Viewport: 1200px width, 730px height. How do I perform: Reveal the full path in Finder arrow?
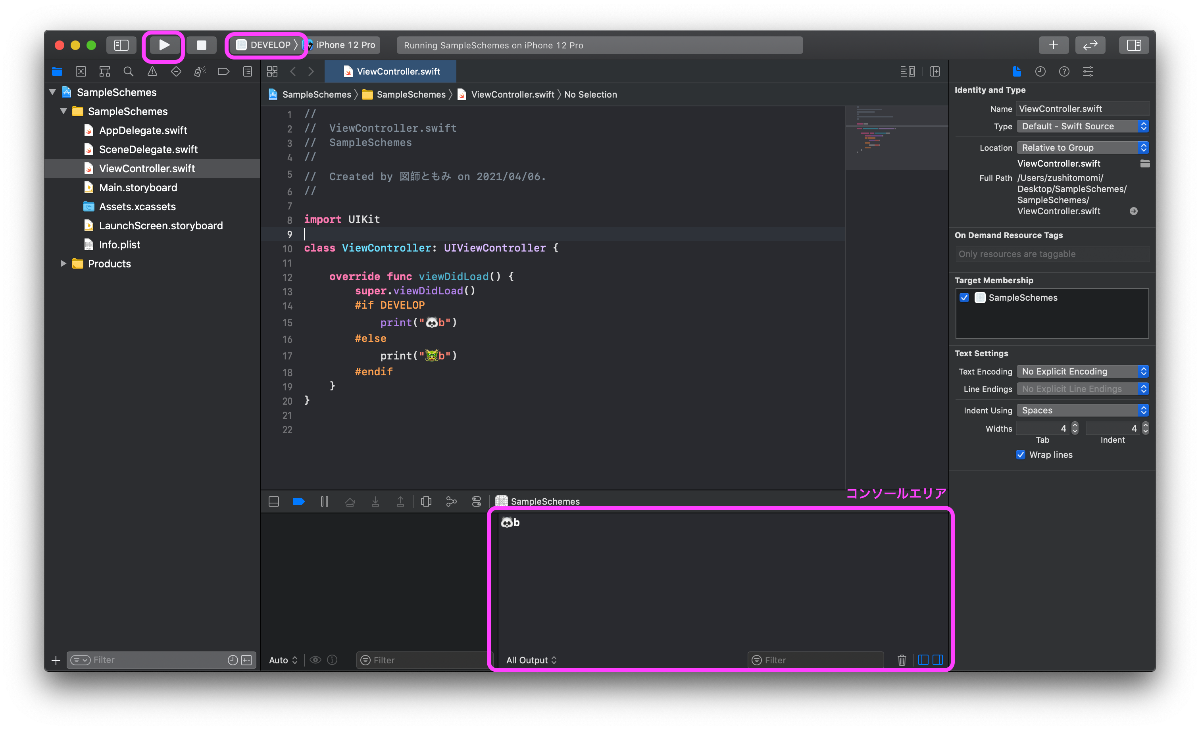(x=1134, y=212)
